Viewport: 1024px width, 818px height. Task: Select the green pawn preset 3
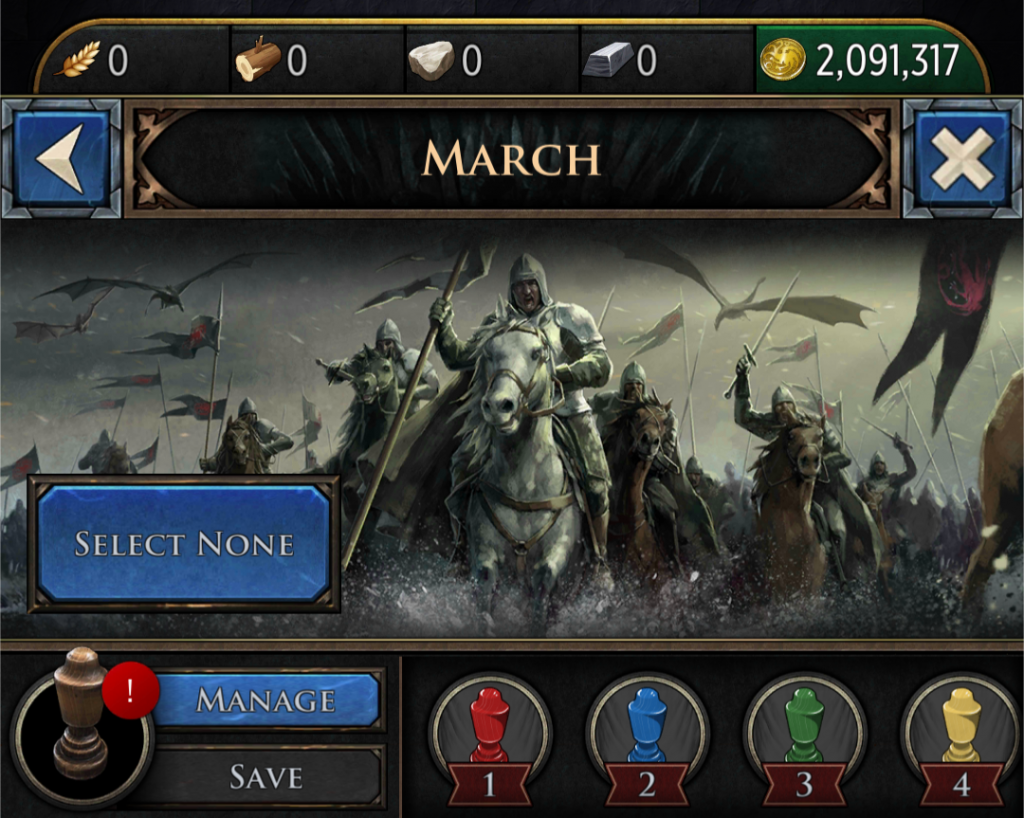(x=805, y=734)
